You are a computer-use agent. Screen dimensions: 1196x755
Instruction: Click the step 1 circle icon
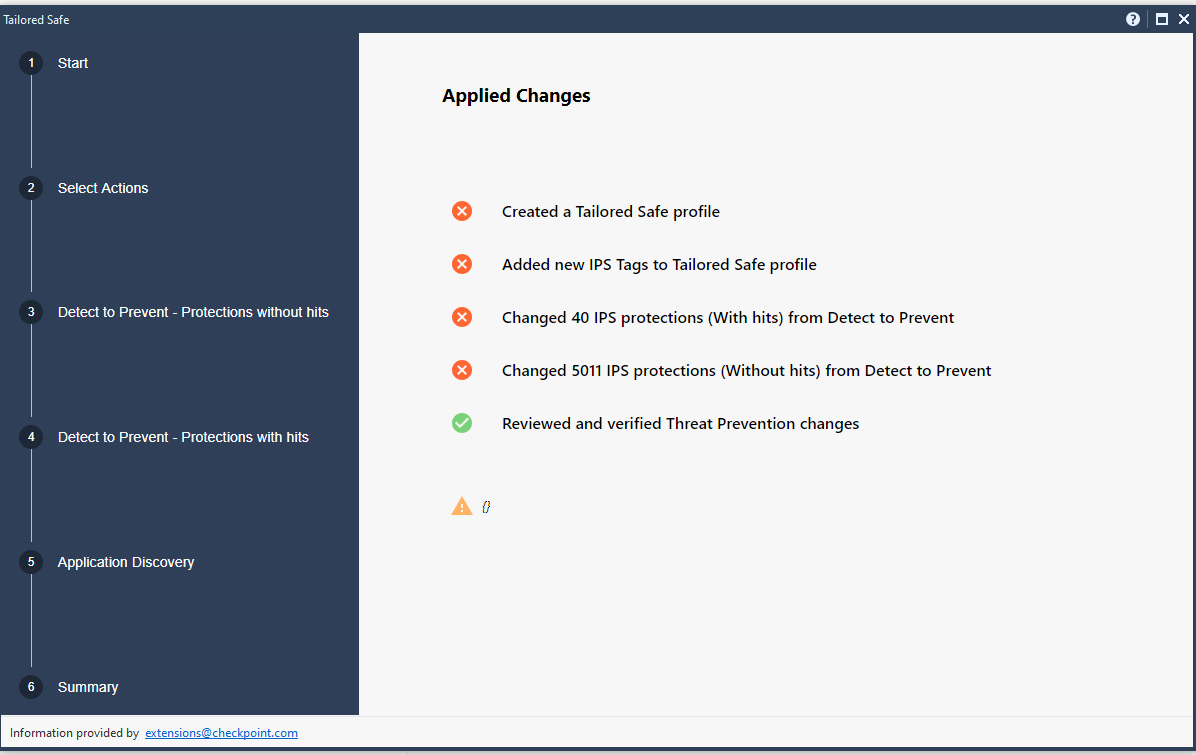point(31,63)
